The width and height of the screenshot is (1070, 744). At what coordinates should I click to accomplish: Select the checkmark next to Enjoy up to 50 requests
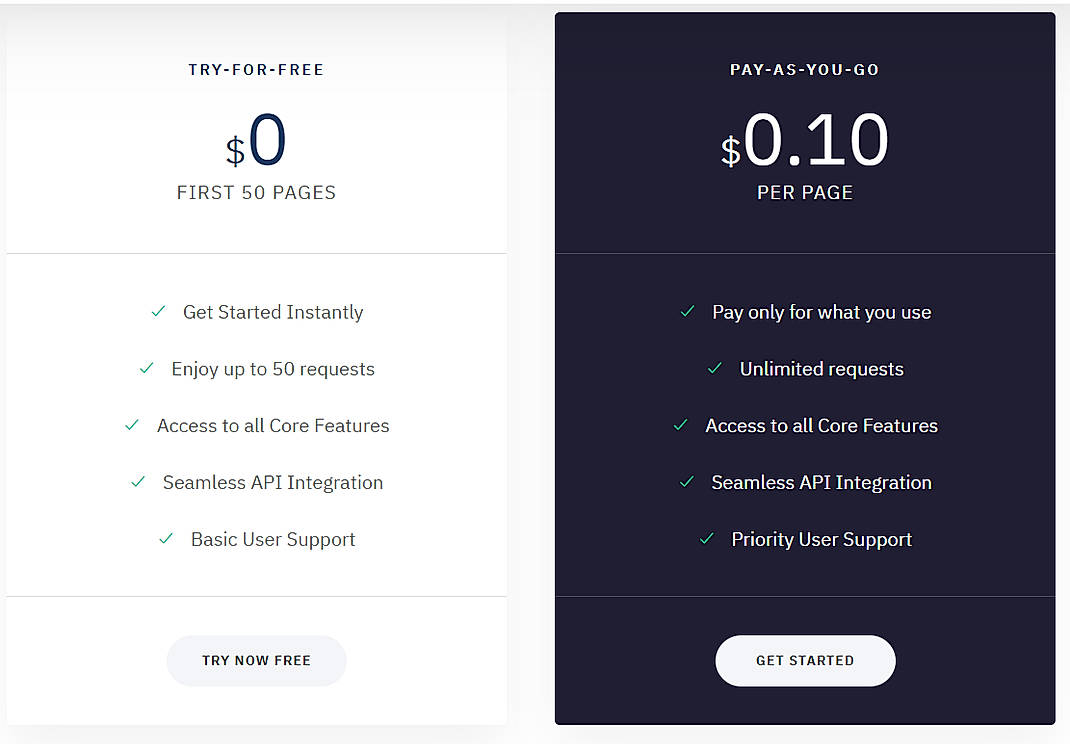[x=148, y=369]
